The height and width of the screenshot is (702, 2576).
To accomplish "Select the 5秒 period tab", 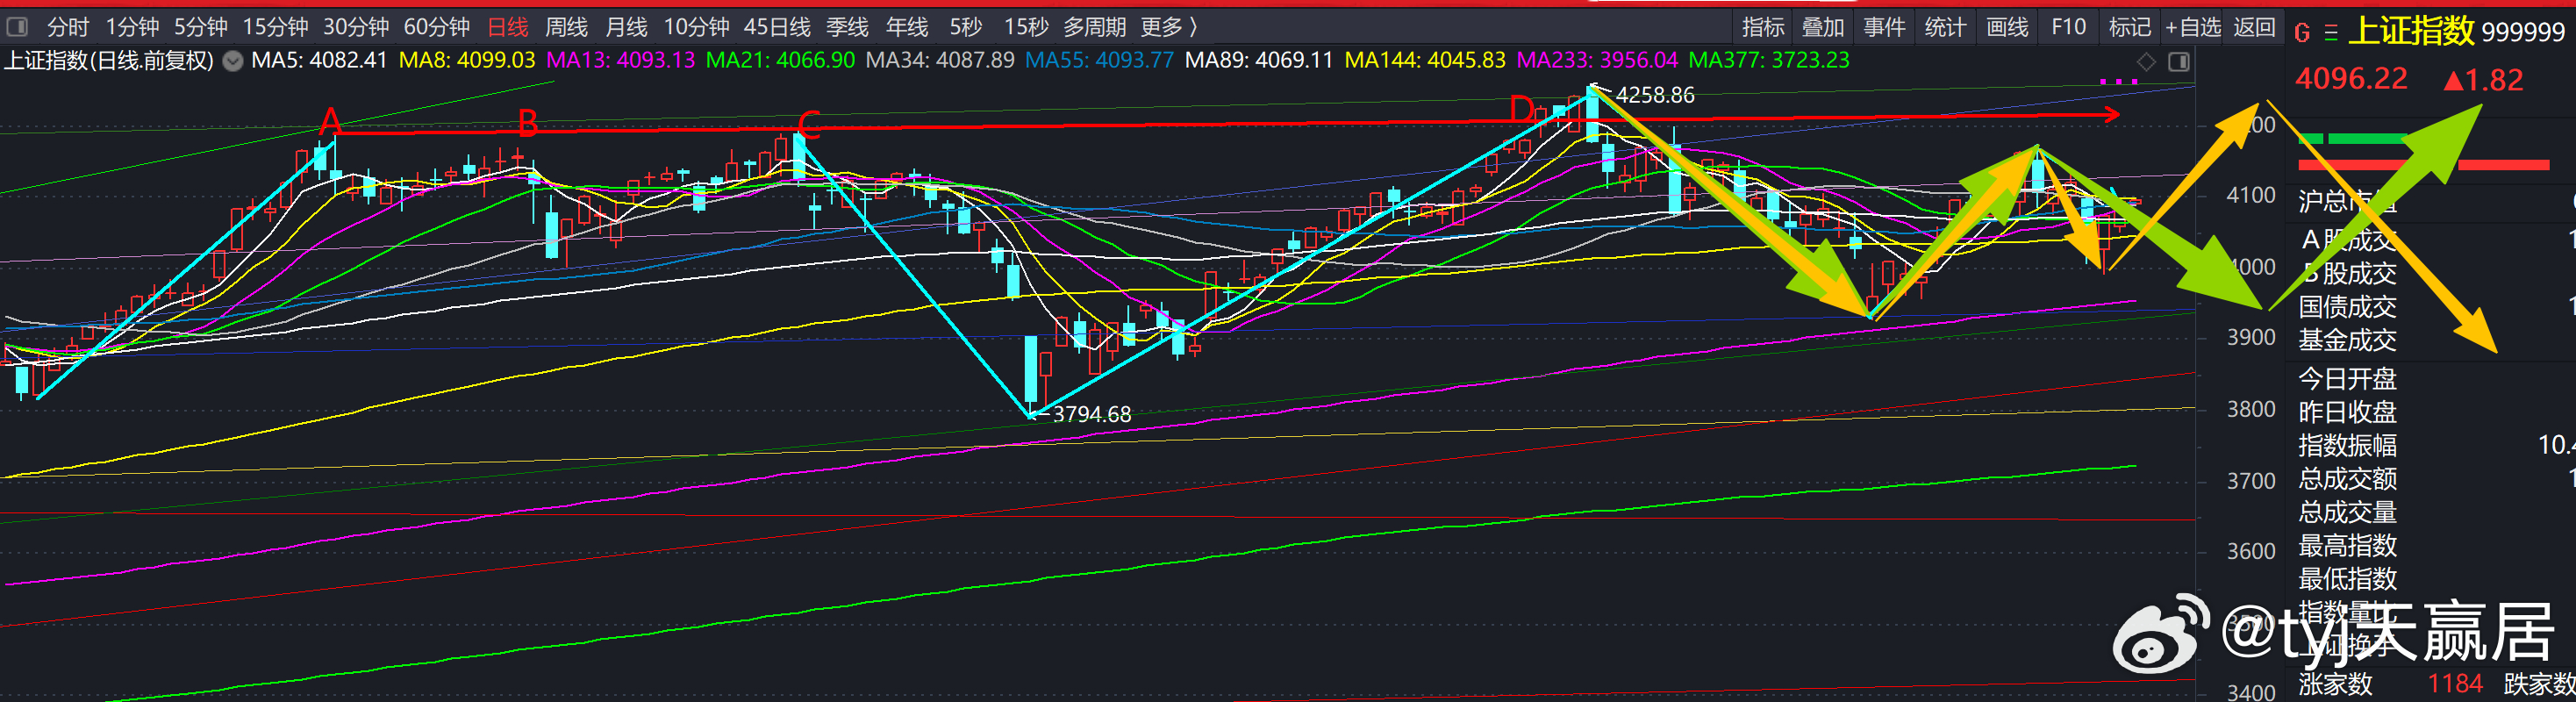I will 966,27.
